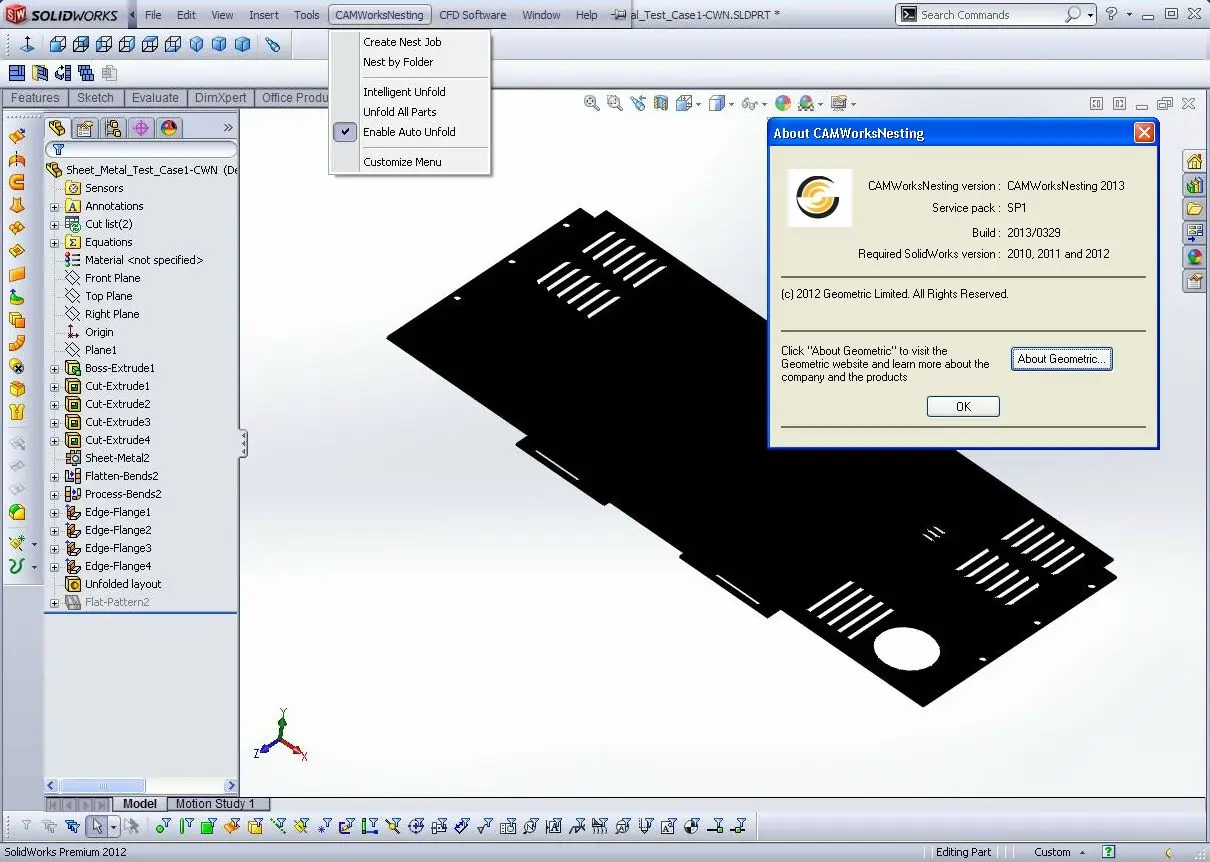The image size is (1210, 862).
Task: Open the Display Style dropdown arrow
Action: tap(731, 104)
